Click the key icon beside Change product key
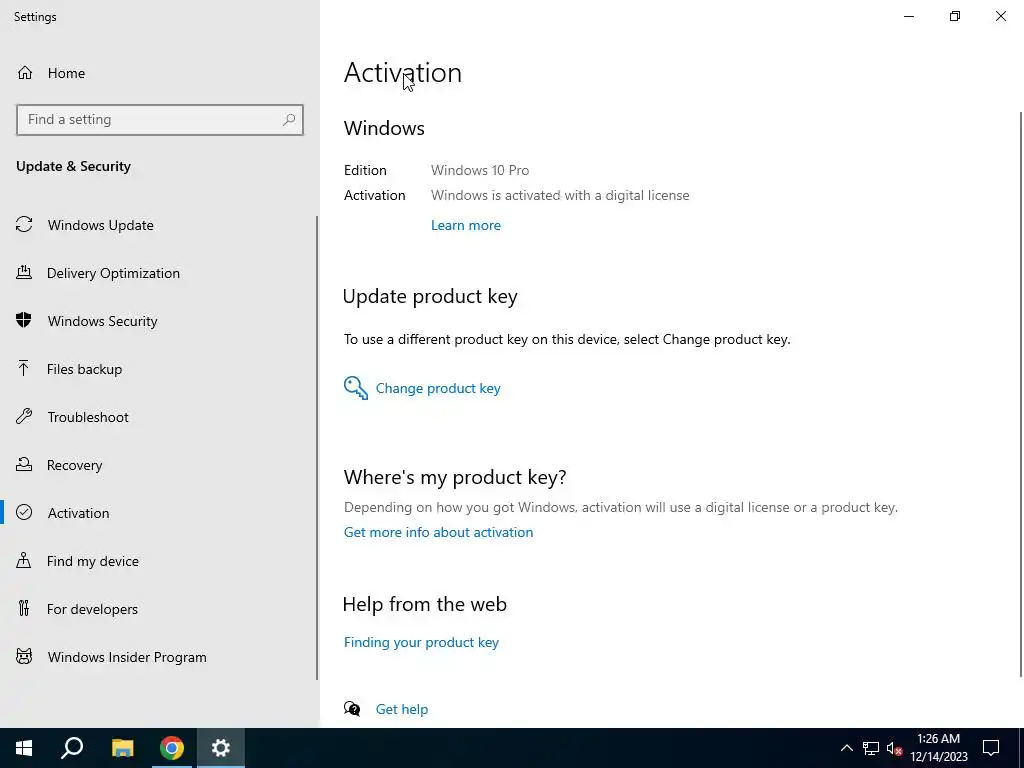1024x768 pixels. coord(356,388)
